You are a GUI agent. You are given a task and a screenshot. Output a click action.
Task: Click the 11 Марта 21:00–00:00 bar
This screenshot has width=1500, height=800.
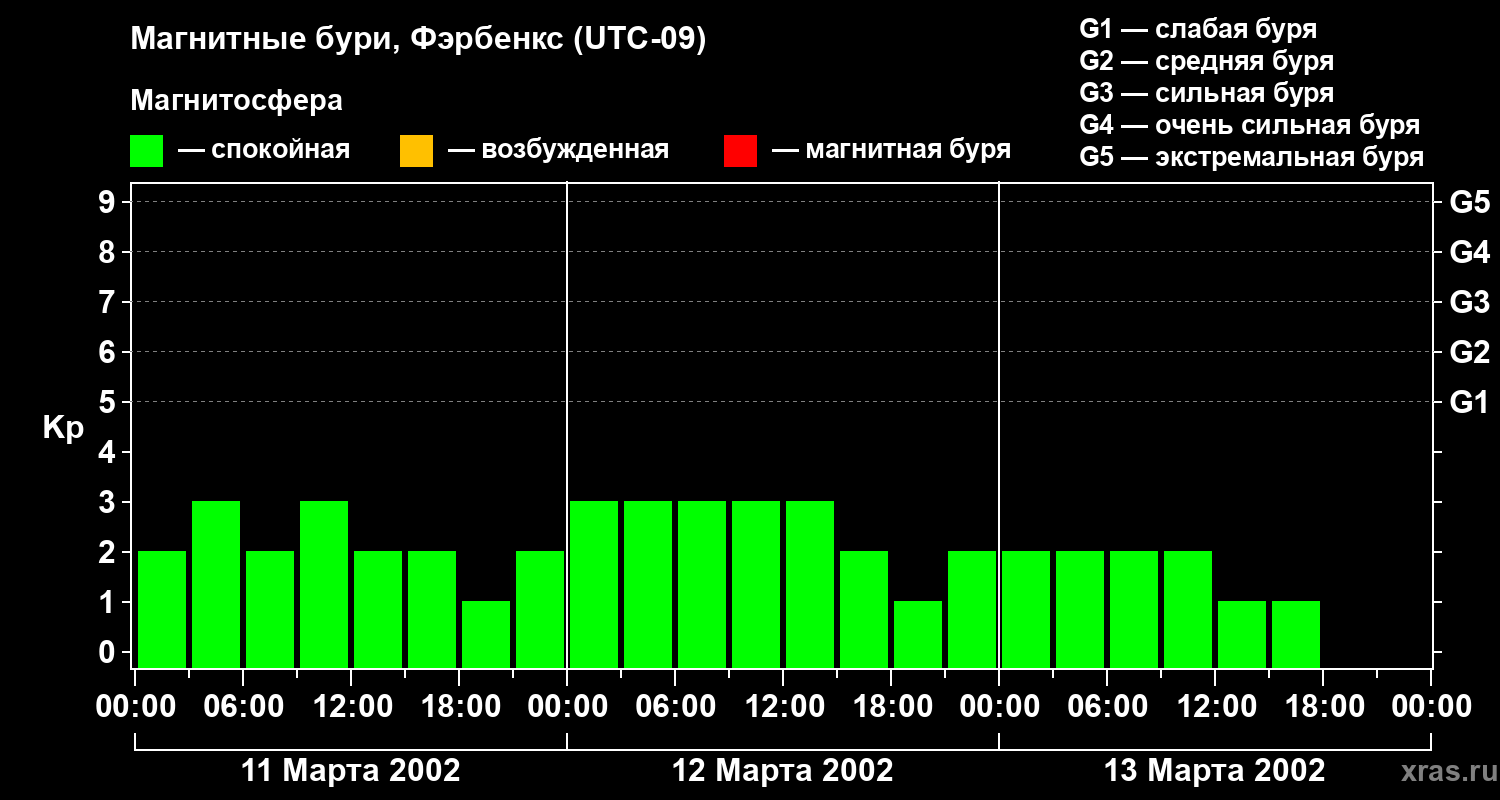540,609
